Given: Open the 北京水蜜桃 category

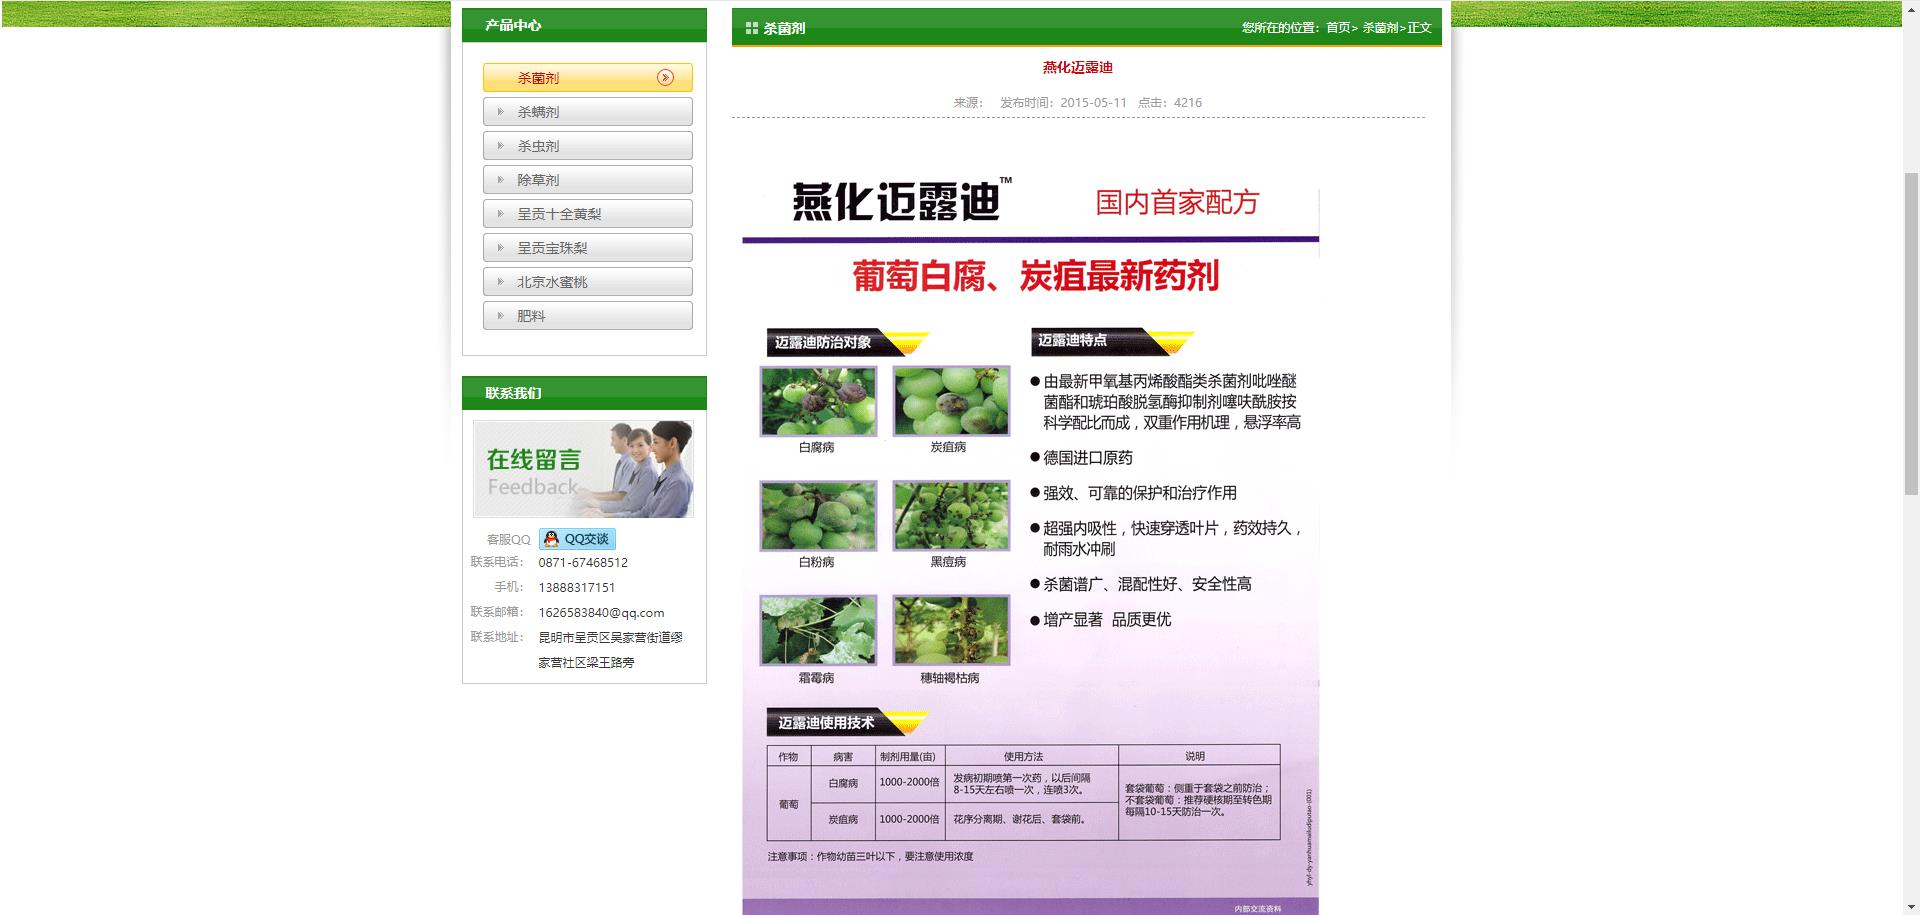Looking at the screenshot, I should (x=587, y=282).
